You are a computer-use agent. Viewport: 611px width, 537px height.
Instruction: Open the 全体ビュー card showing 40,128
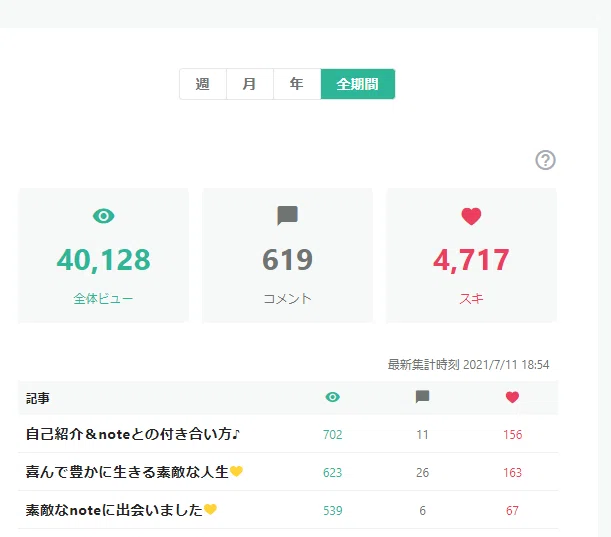pos(104,255)
